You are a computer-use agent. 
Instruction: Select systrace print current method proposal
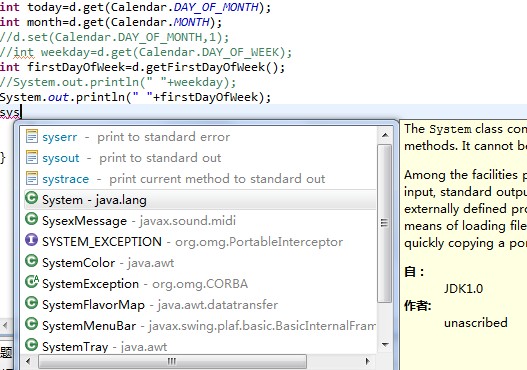coord(200,179)
